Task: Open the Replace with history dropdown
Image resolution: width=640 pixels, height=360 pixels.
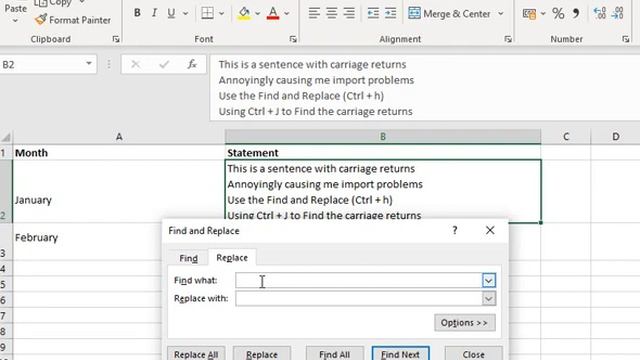Action: 489,298
